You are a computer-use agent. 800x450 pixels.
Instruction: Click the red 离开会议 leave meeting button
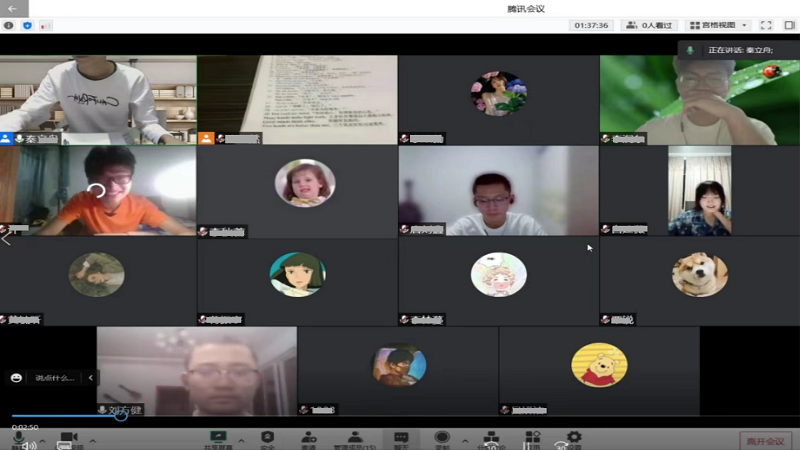(x=765, y=441)
